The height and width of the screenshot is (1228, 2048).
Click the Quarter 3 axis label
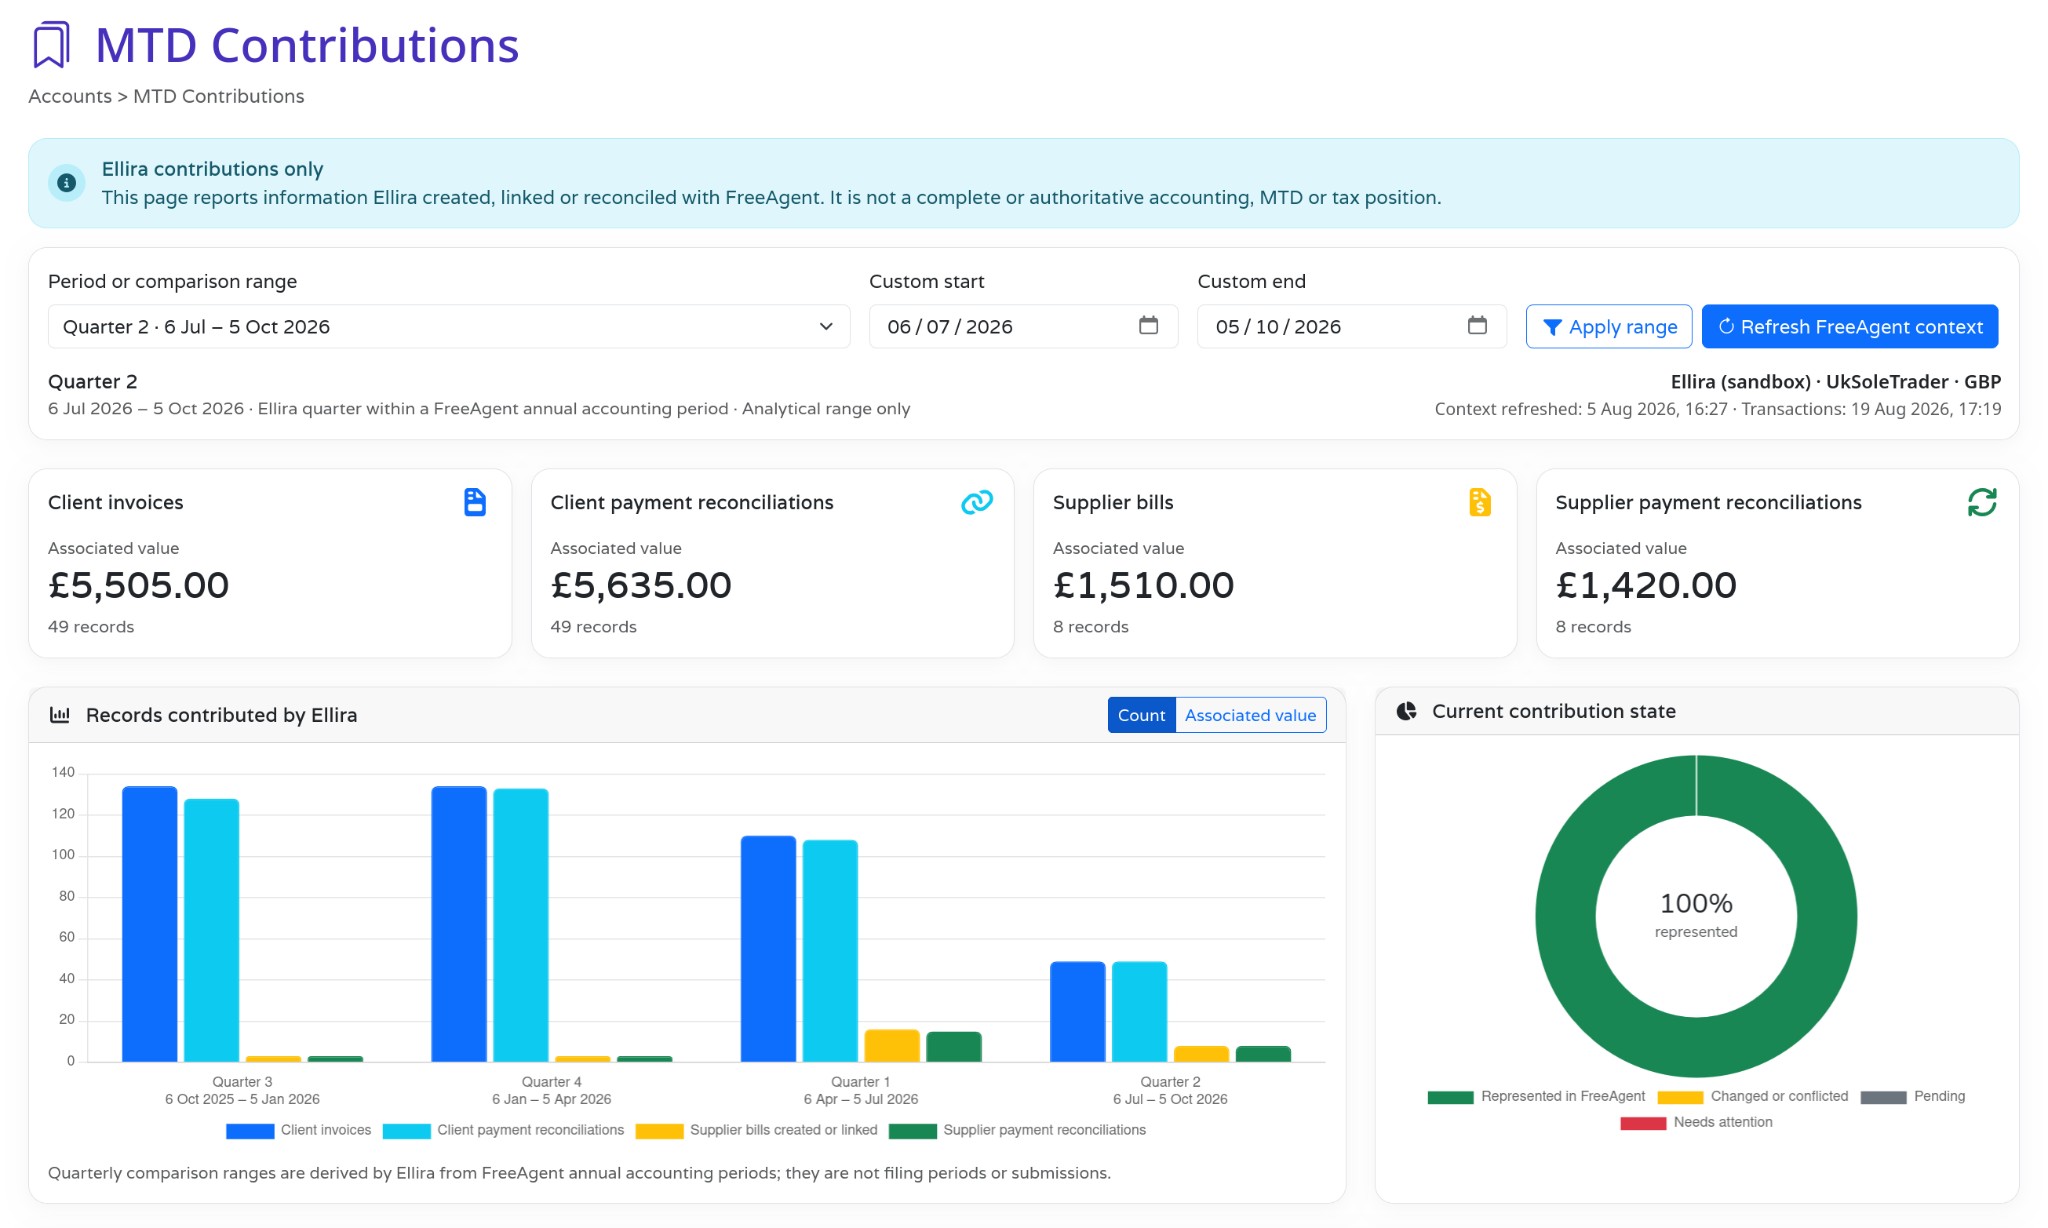[242, 1090]
